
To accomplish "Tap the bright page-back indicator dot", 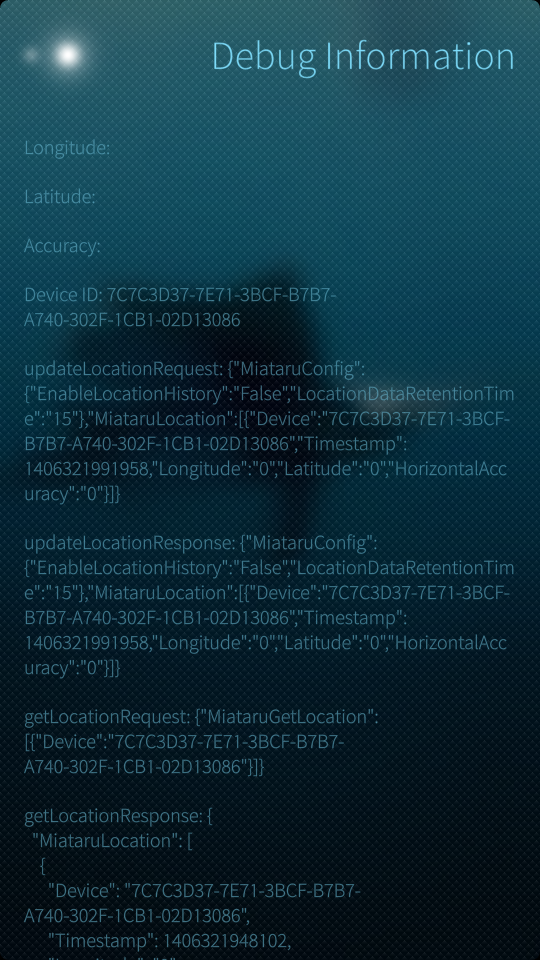I will 68,56.
